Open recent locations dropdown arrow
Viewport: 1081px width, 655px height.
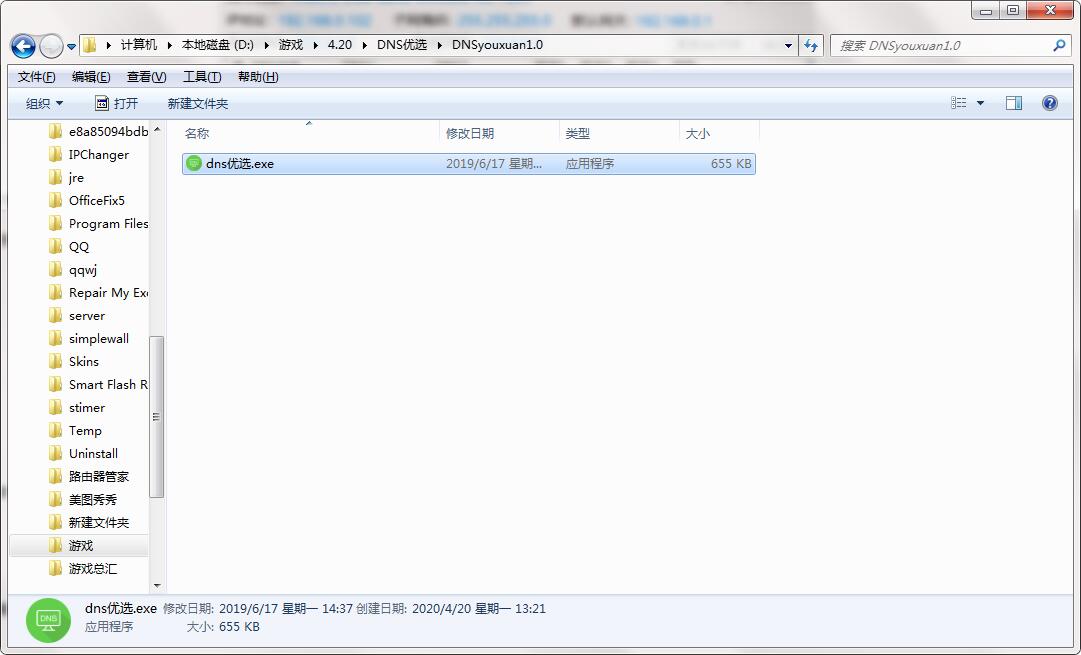pos(71,47)
